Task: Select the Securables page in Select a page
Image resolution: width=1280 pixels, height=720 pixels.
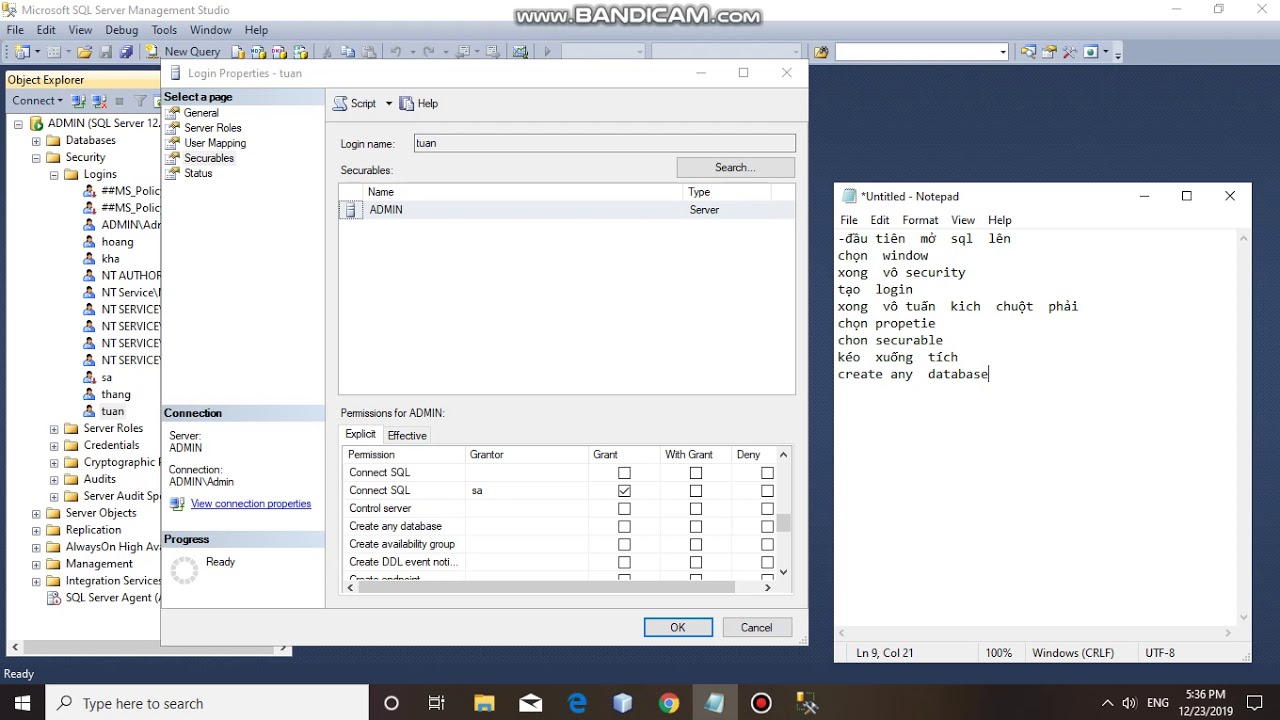Action: tap(209, 158)
